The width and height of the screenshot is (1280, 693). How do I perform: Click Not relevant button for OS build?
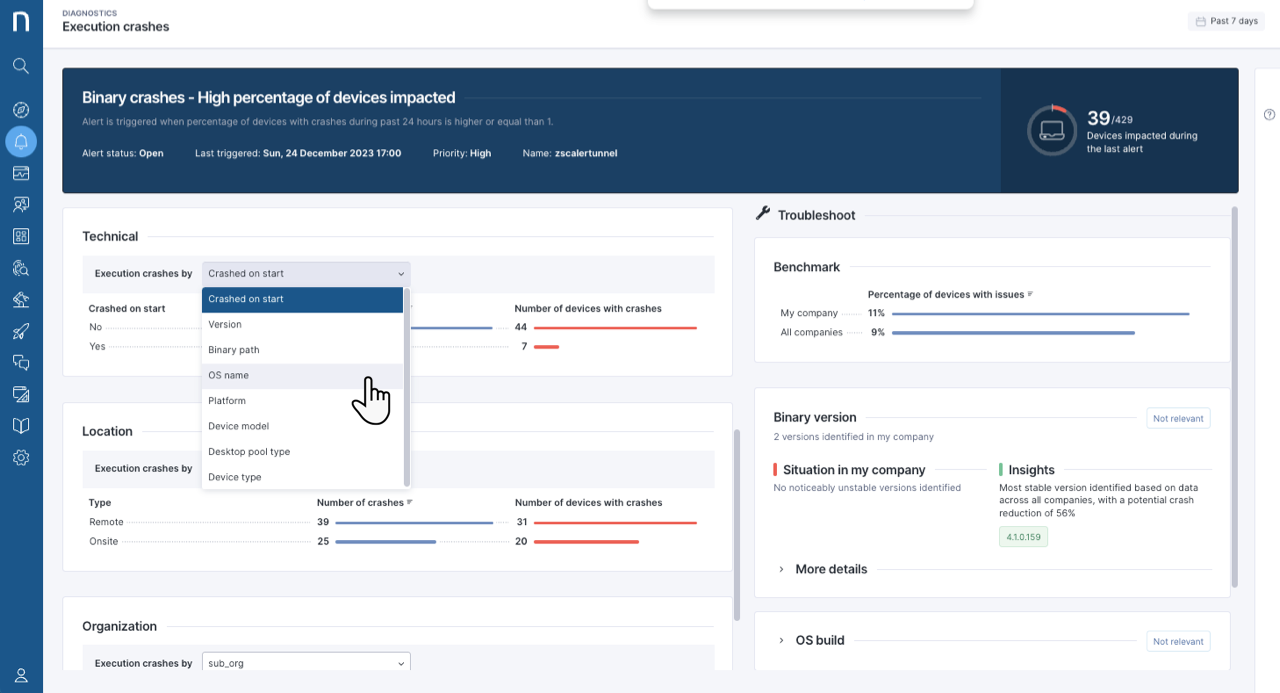click(x=1178, y=641)
